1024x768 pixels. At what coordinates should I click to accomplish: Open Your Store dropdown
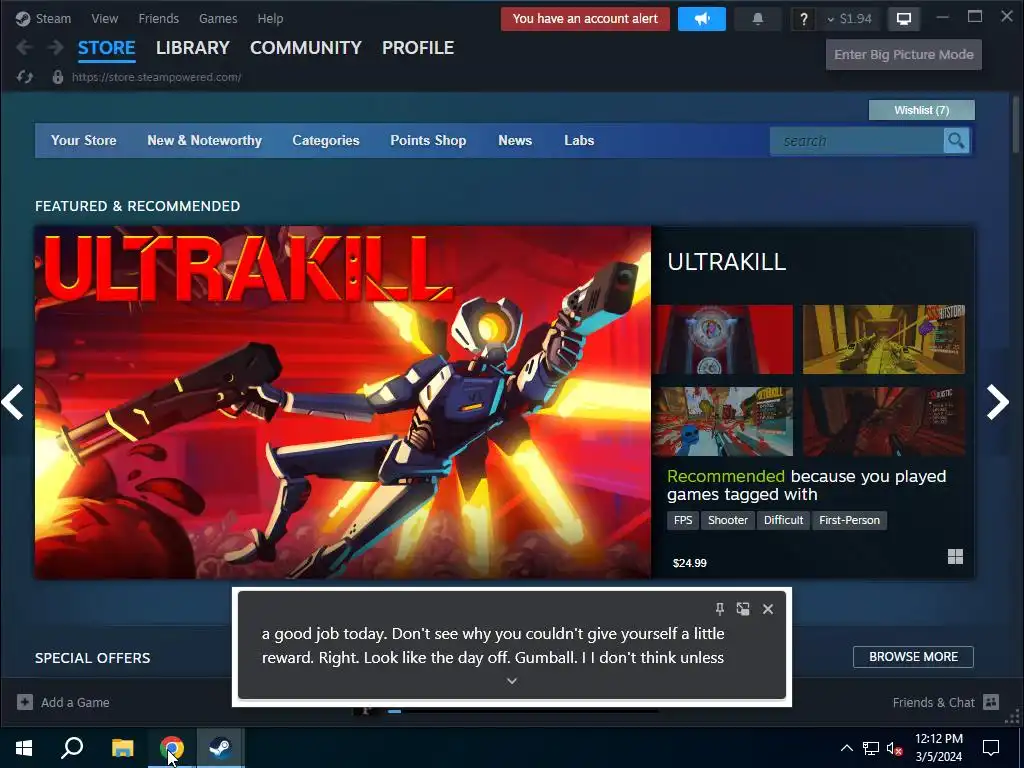coord(84,140)
